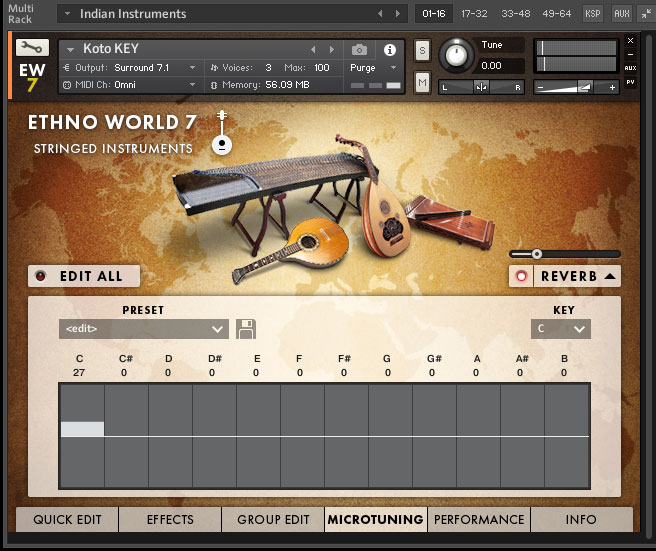656x551 pixels.
Task: Click the pan L-R slider
Action: tap(481, 87)
